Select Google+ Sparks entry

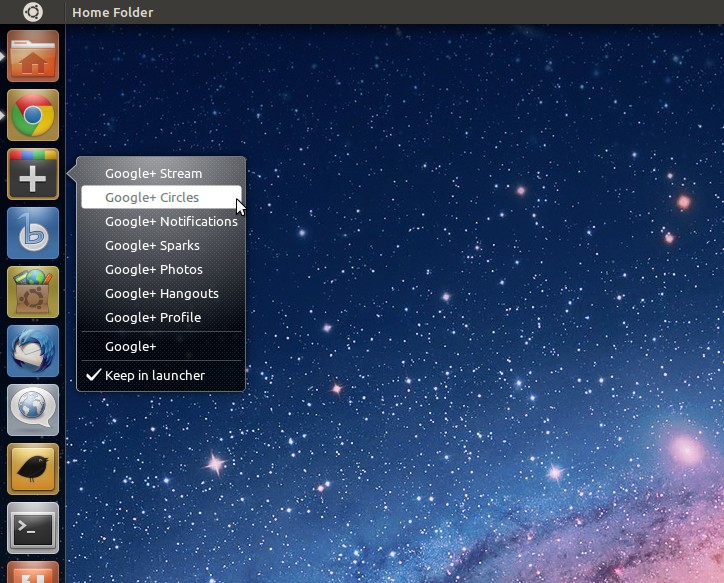[x=161, y=246]
